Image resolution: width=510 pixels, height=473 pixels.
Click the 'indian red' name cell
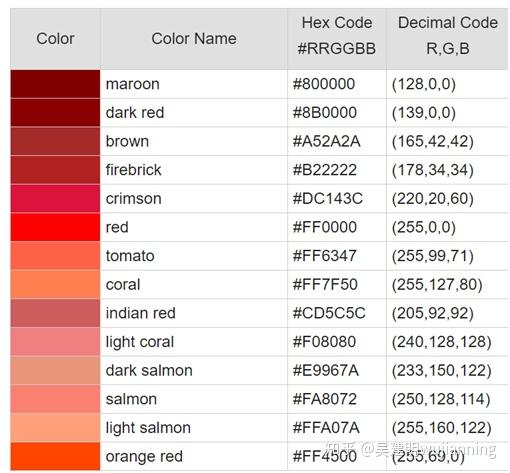click(x=194, y=313)
